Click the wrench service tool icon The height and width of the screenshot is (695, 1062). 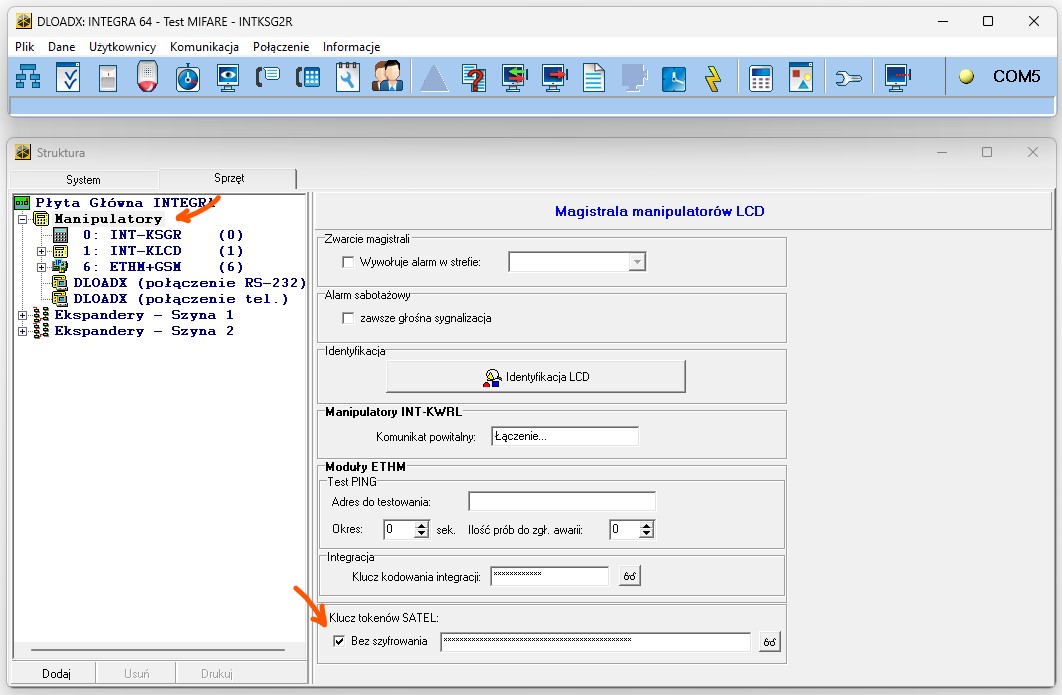(848, 77)
